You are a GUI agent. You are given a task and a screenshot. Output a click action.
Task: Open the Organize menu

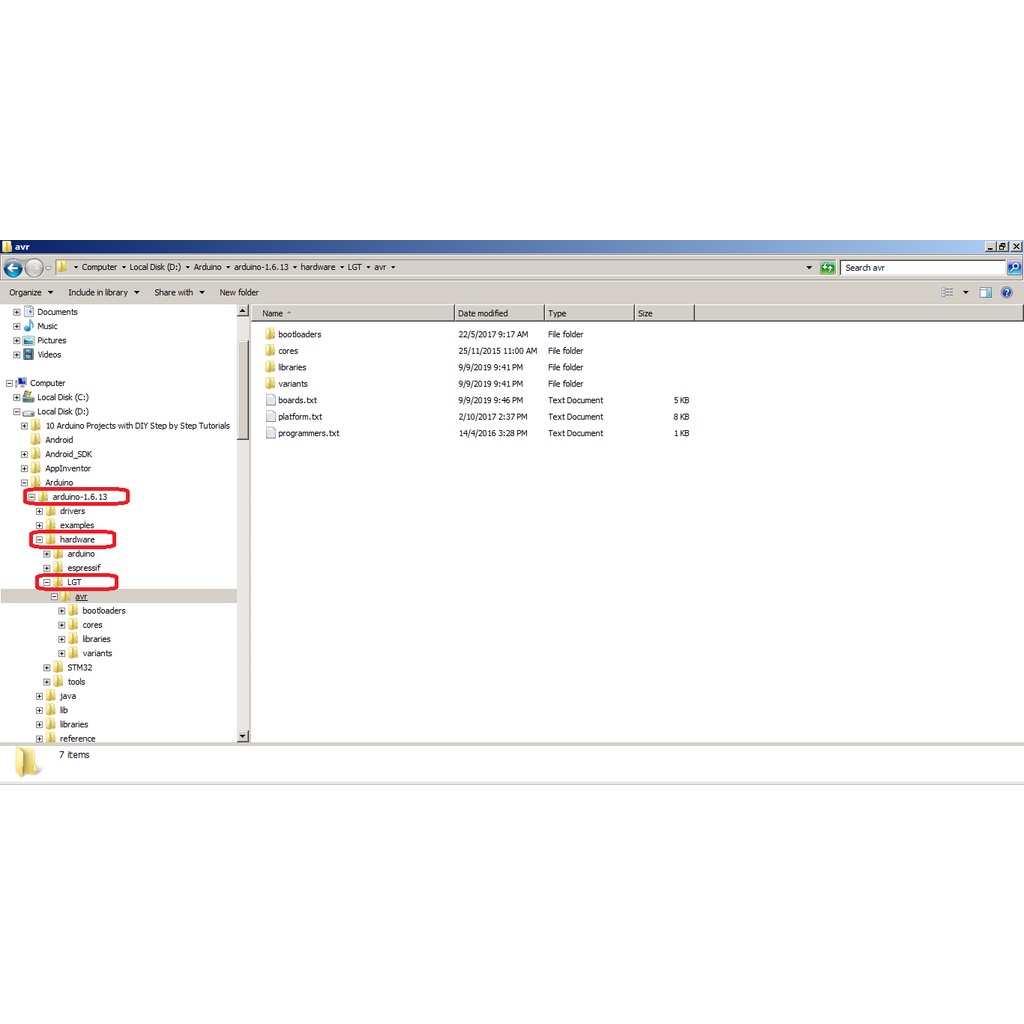click(30, 293)
